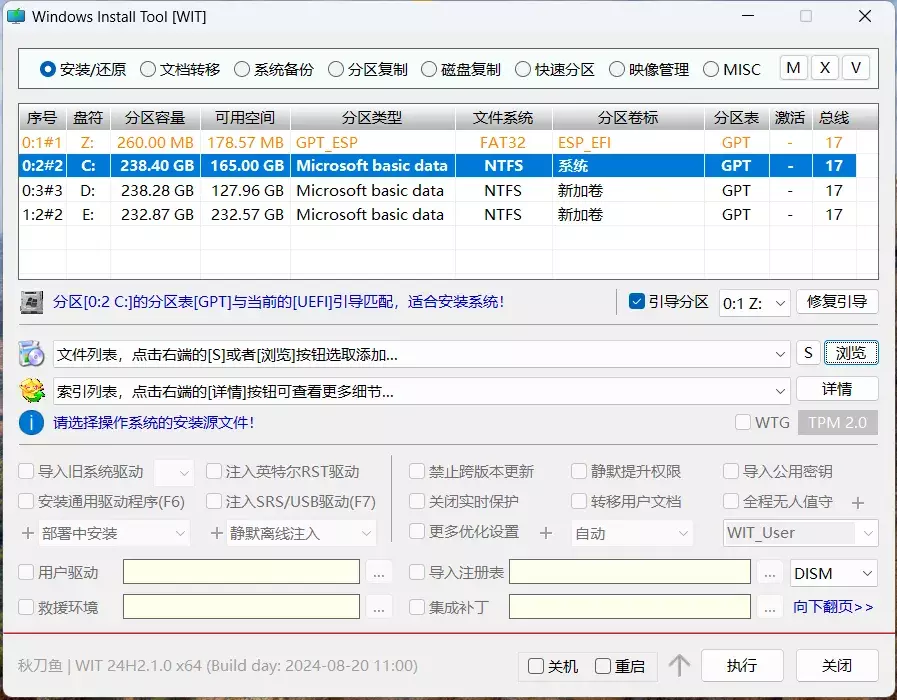Click the disc icon beside file list

point(31,354)
